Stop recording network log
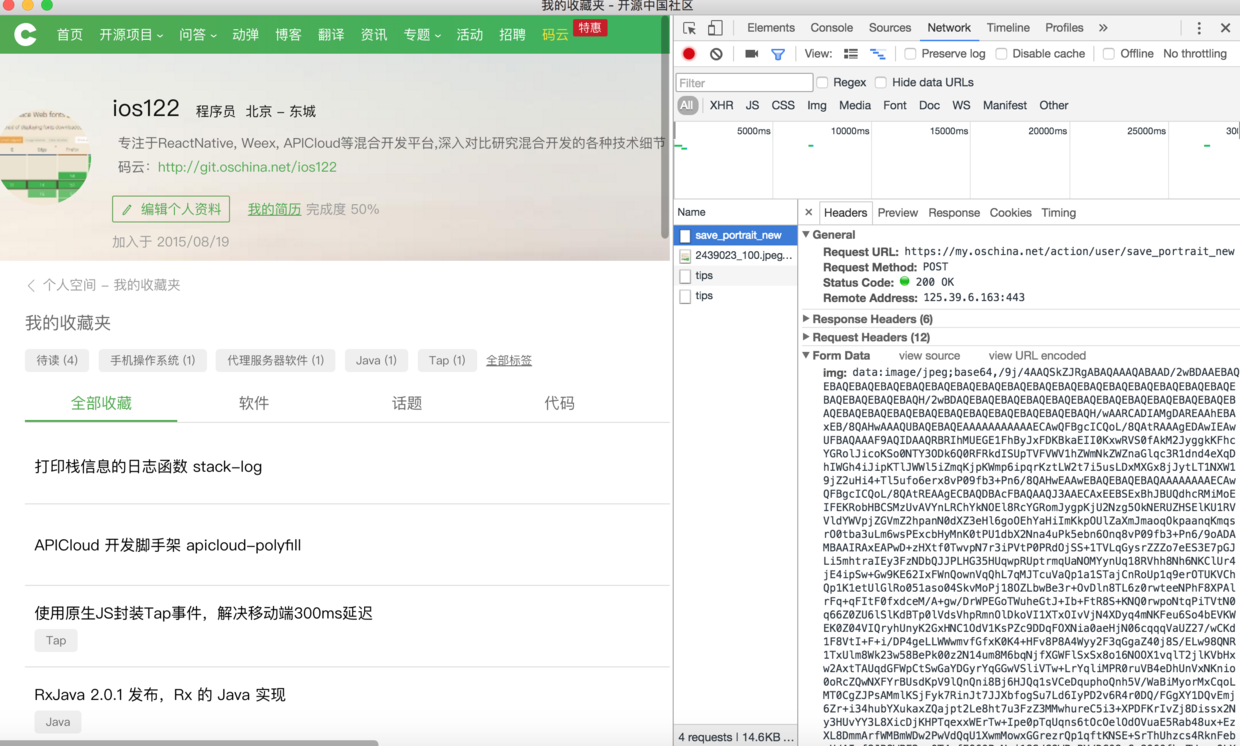 tap(689, 54)
